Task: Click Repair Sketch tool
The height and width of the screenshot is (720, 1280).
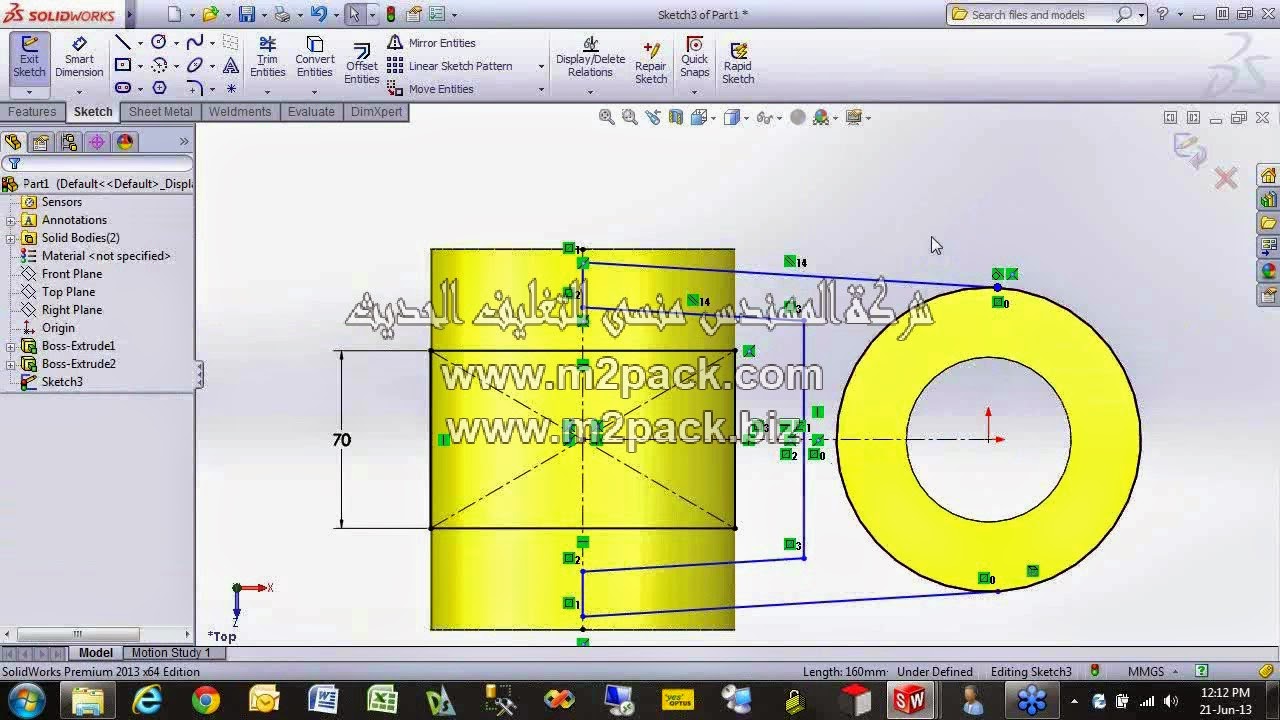Action: [x=651, y=62]
